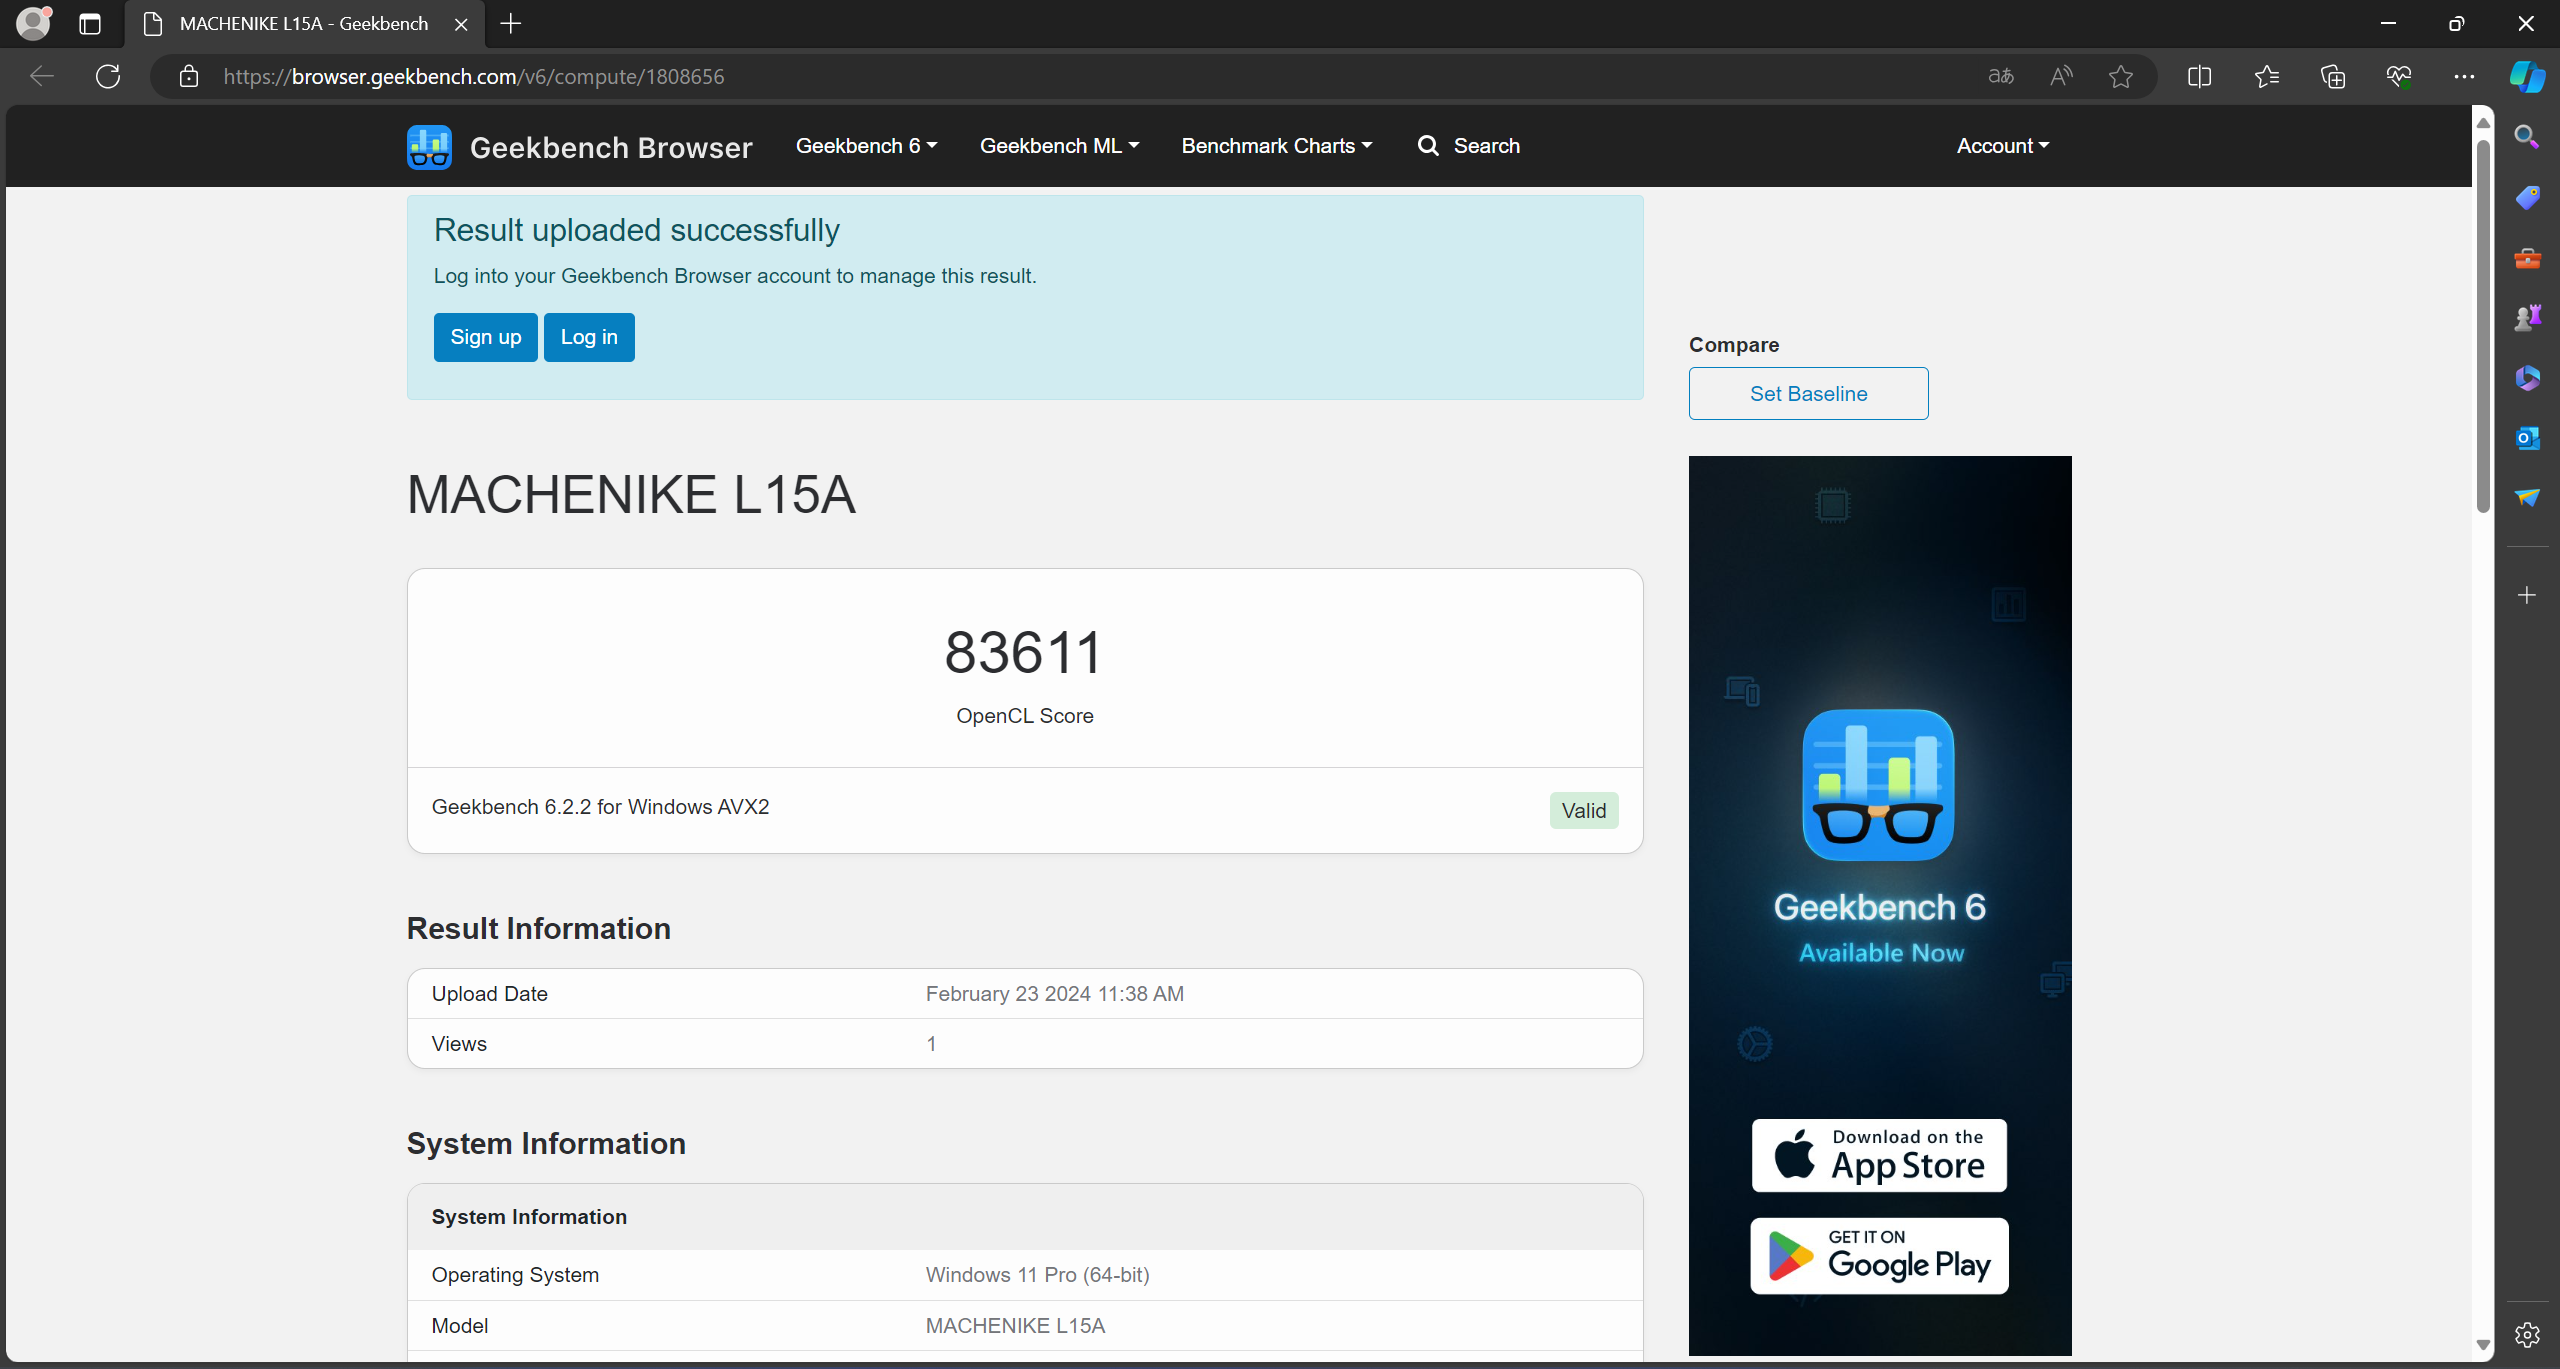Click Geekbench 6.2.2 for Windows AVX2 text
The width and height of the screenshot is (2560, 1369).
(x=600, y=807)
